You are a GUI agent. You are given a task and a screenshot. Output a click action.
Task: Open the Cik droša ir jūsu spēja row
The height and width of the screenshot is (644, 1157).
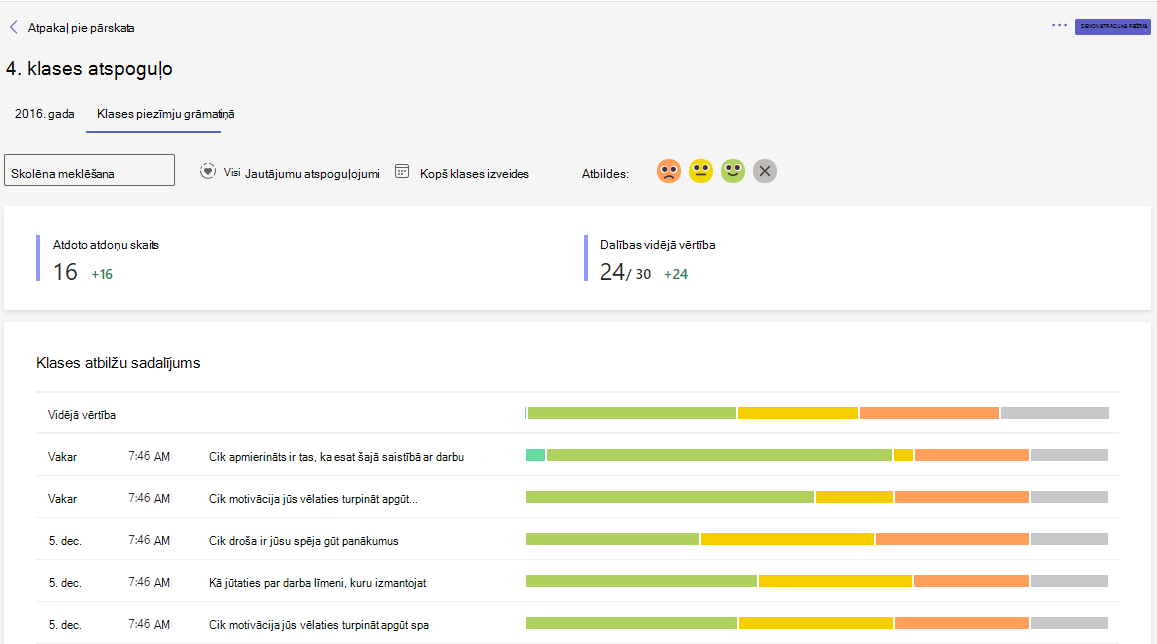pyautogui.click(x=577, y=540)
